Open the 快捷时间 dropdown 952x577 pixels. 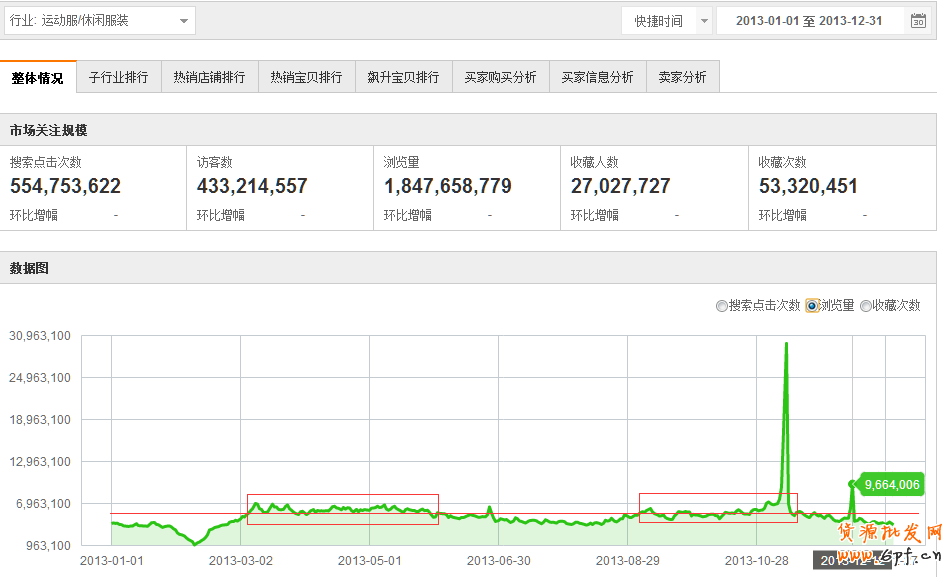pos(666,21)
